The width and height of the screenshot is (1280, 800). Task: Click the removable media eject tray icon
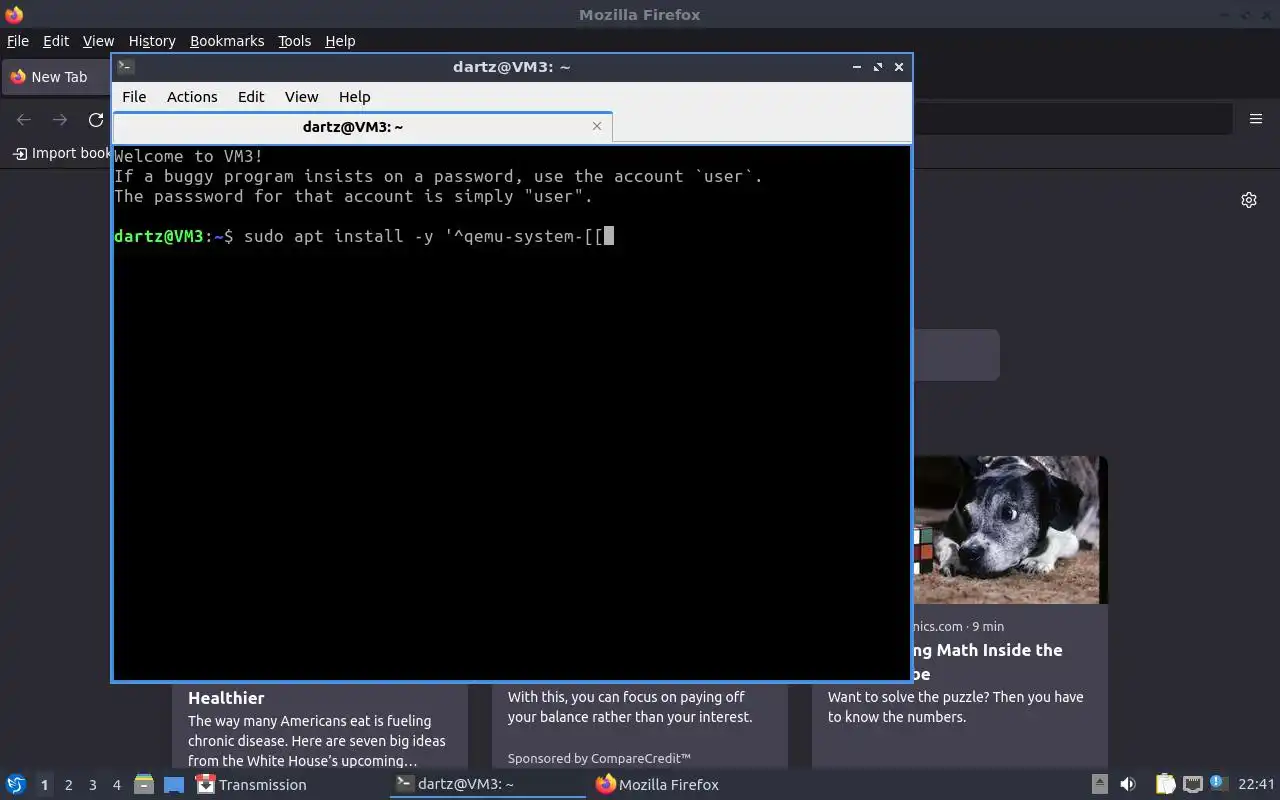point(1099,784)
